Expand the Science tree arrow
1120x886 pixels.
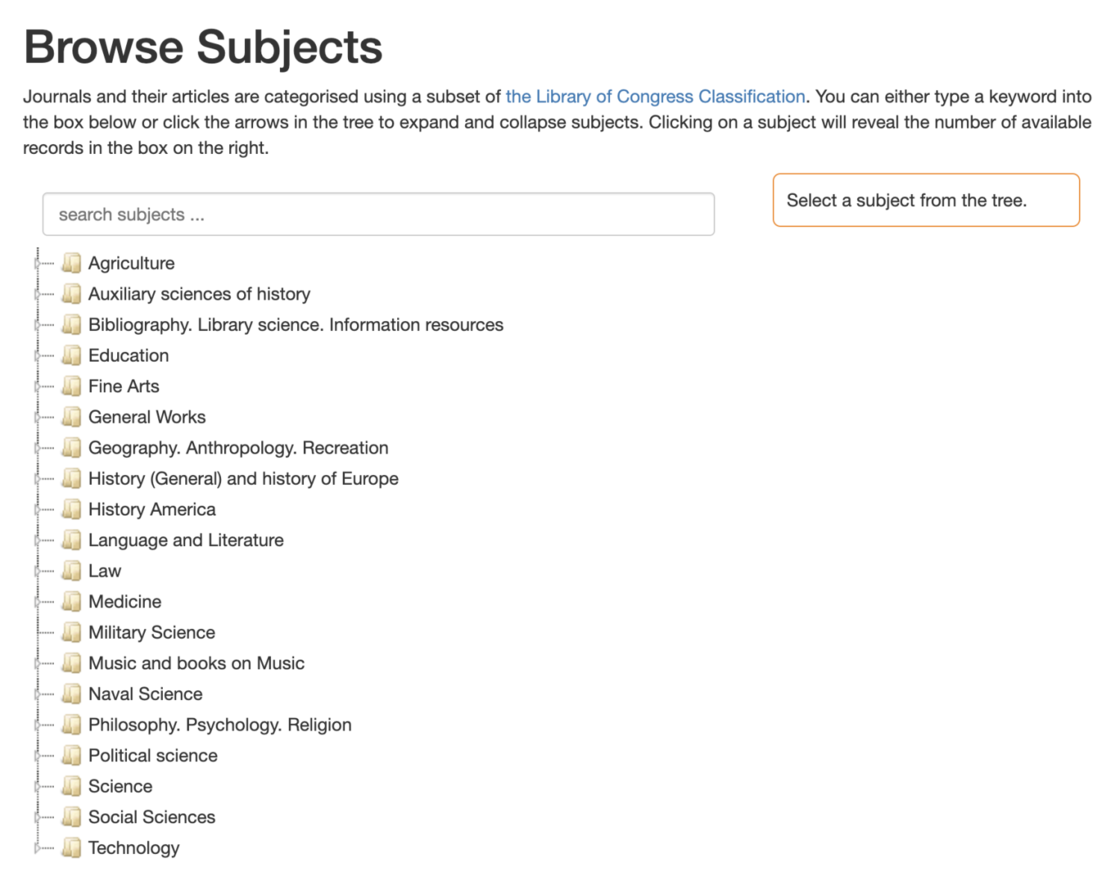(x=37, y=785)
